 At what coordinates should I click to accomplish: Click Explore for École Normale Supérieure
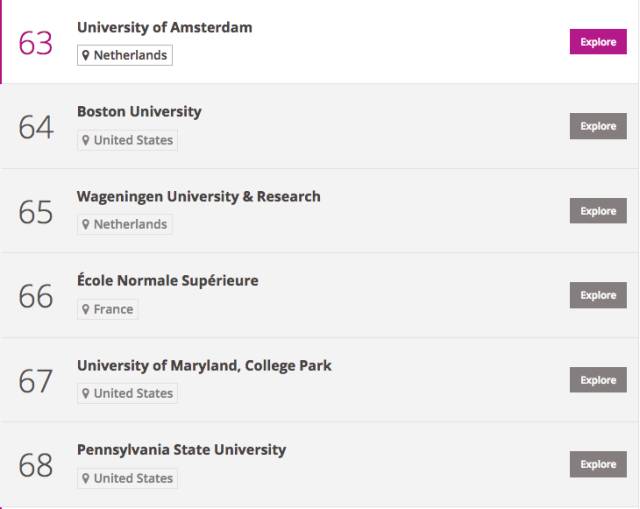598,295
